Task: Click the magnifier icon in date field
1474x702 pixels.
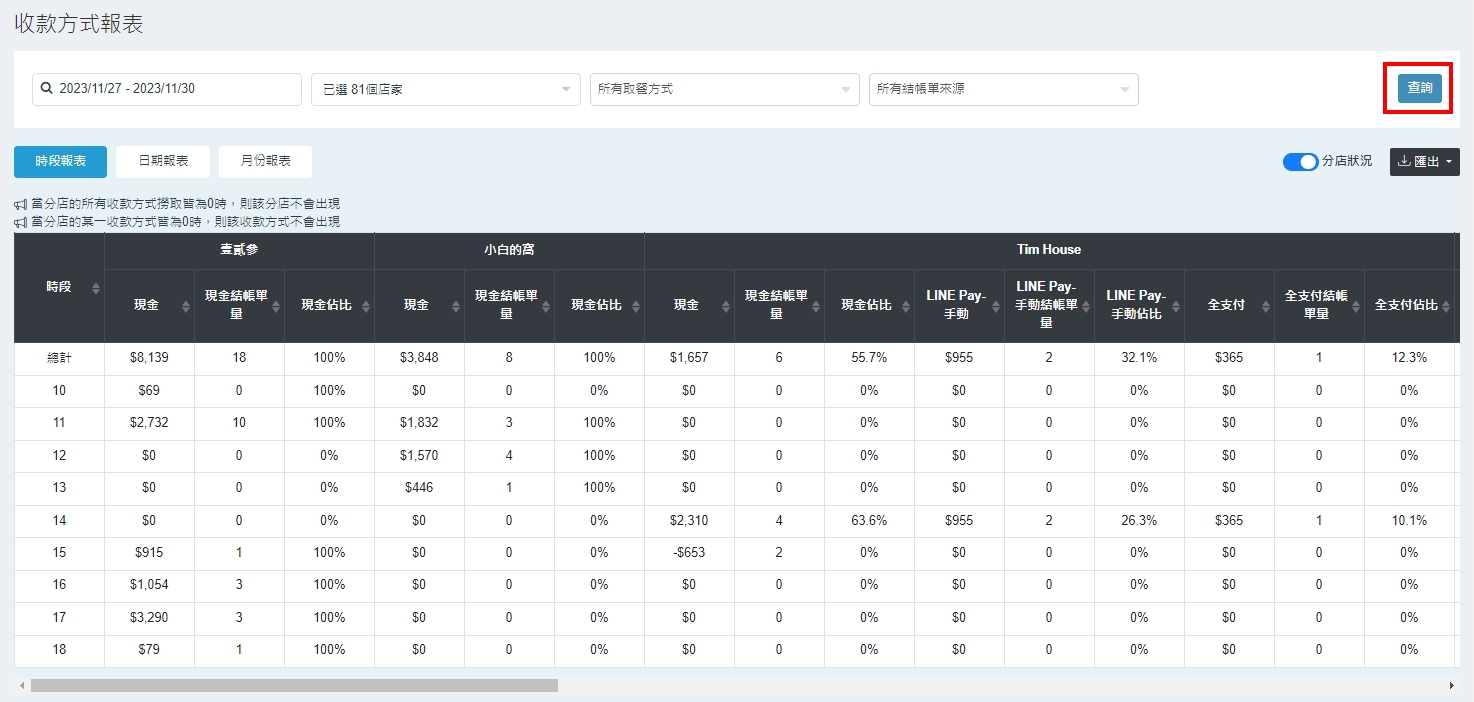Action: (46, 89)
